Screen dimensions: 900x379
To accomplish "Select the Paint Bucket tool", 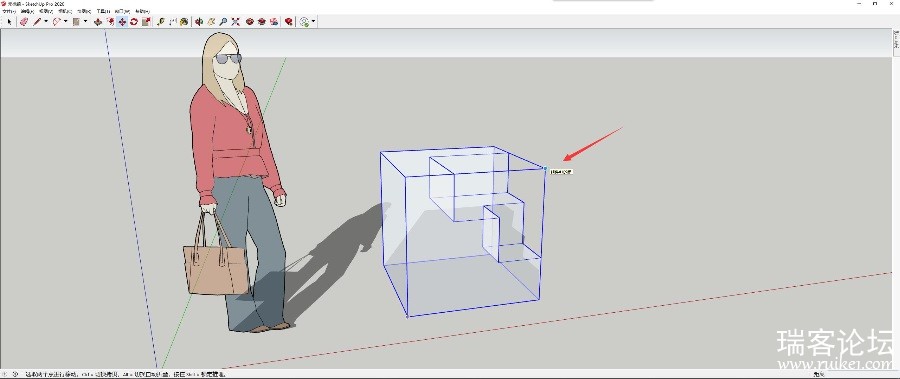I will [x=184, y=22].
